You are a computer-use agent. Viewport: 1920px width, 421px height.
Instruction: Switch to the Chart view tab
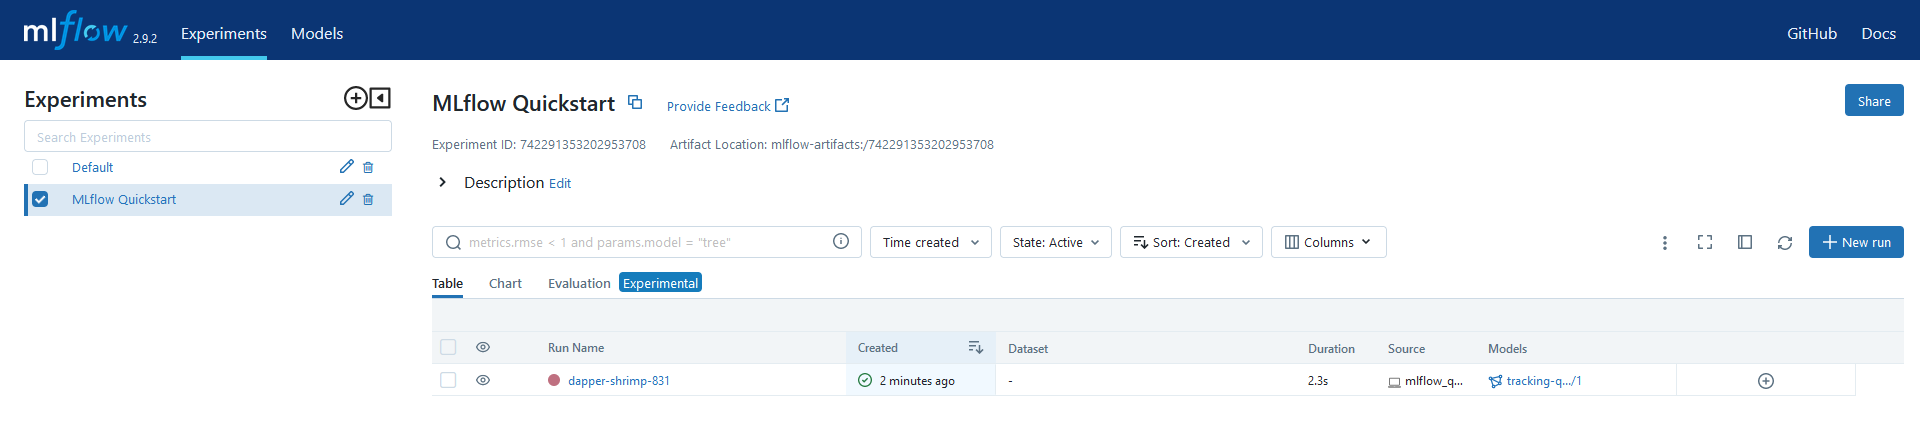pos(505,283)
